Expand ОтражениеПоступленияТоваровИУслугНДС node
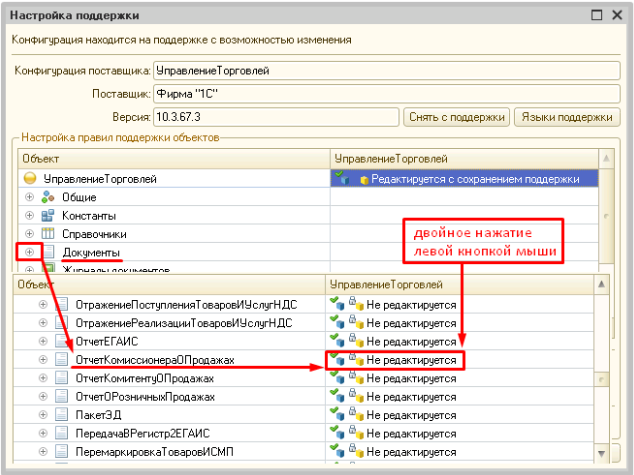Screen dimensions: 634x475 point(43,304)
